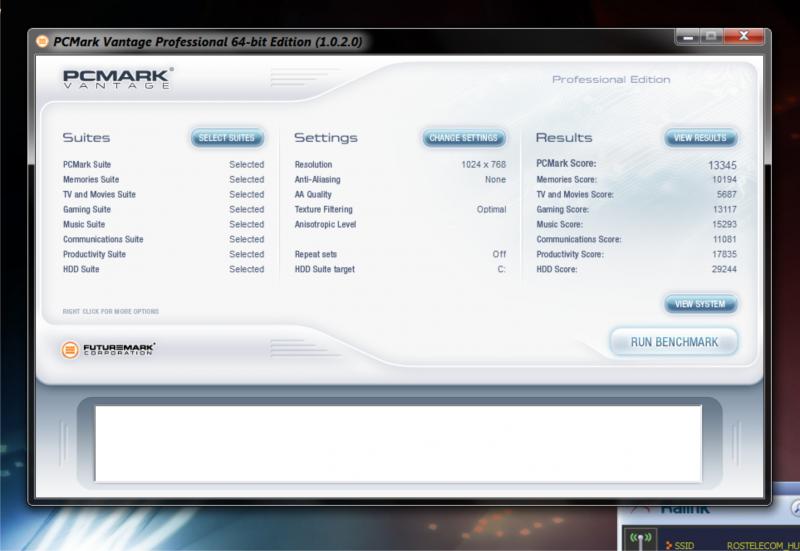Click SSID label in the Ralink window
Image resolution: width=800 pixels, height=551 pixels.
[x=683, y=545]
